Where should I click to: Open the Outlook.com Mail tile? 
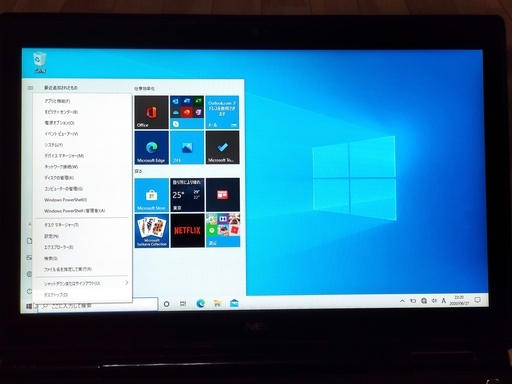pos(222,112)
